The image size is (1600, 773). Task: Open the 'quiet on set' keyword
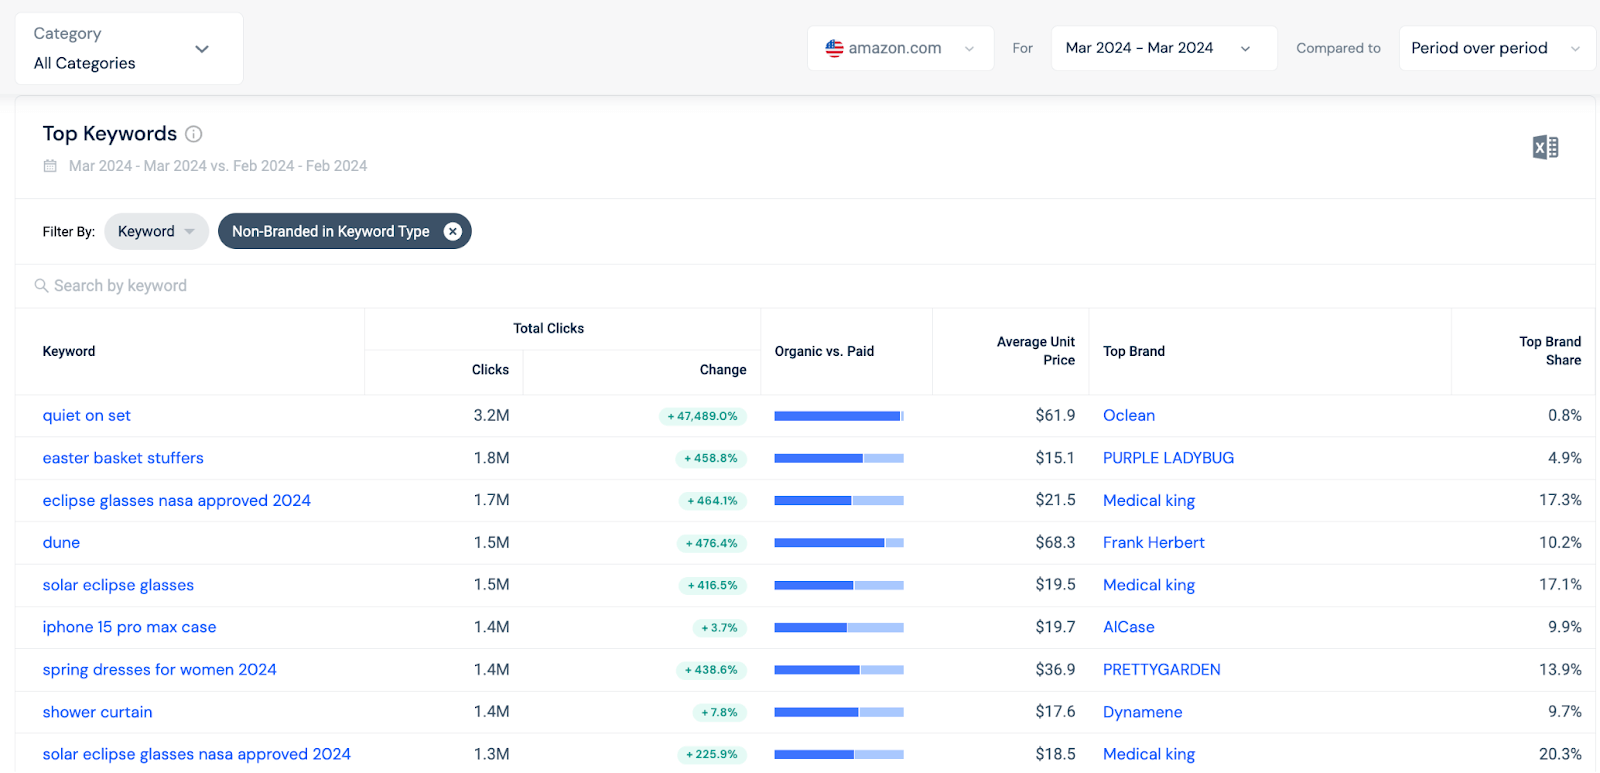(x=86, y=415)
